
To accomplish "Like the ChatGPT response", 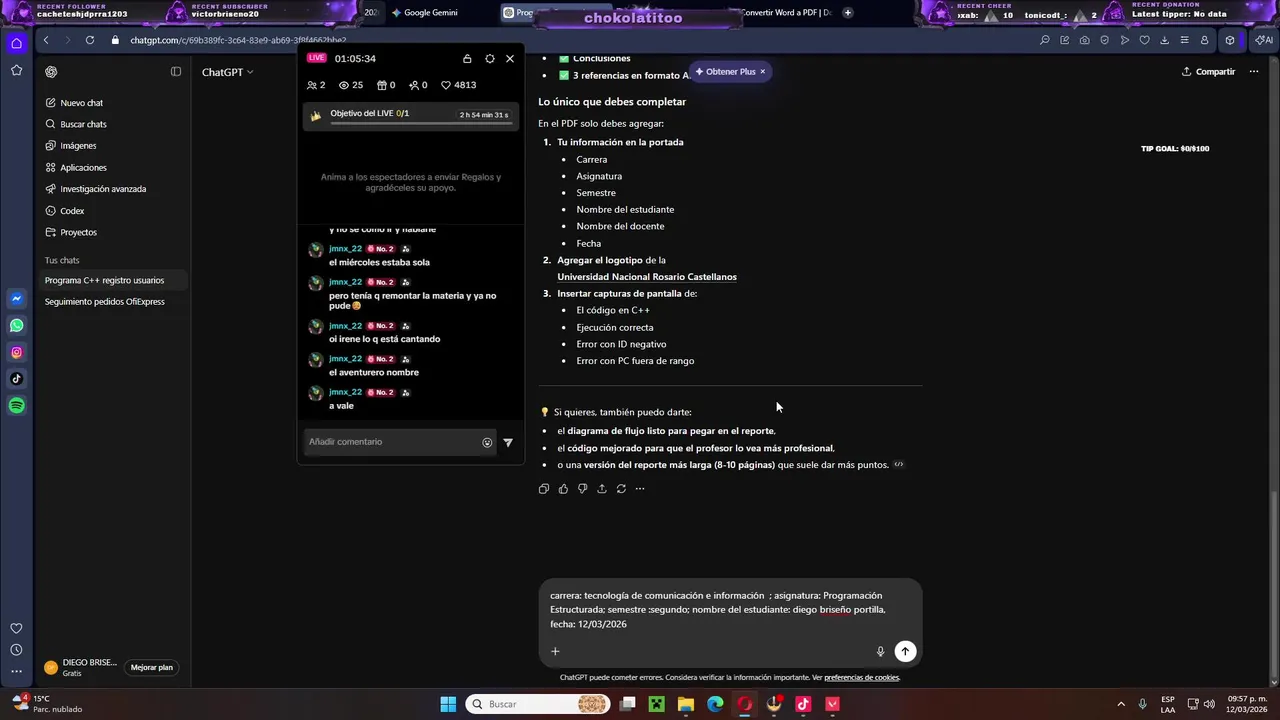I will [x=563, y=489].
